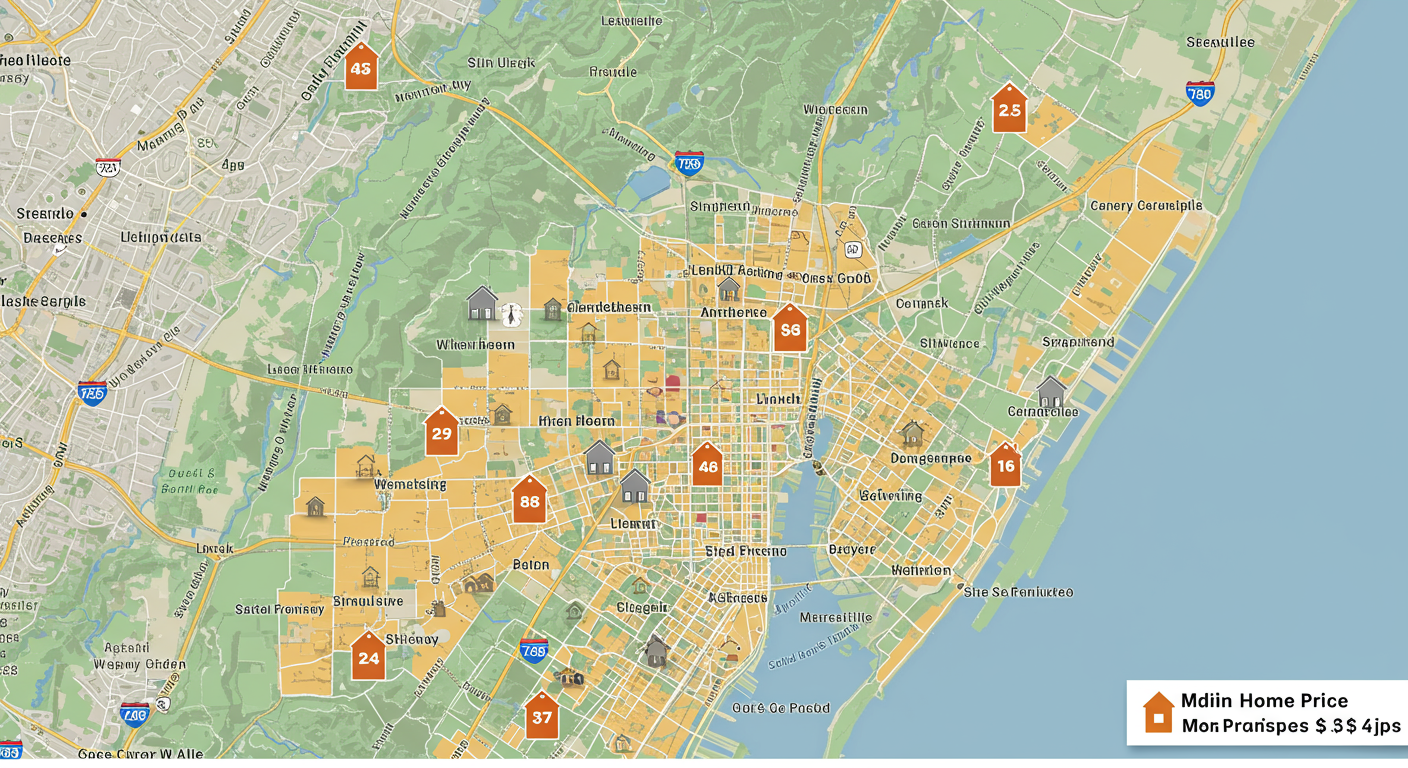
Task: Click the orange price marker labeled 45
Action: (361, 68)
